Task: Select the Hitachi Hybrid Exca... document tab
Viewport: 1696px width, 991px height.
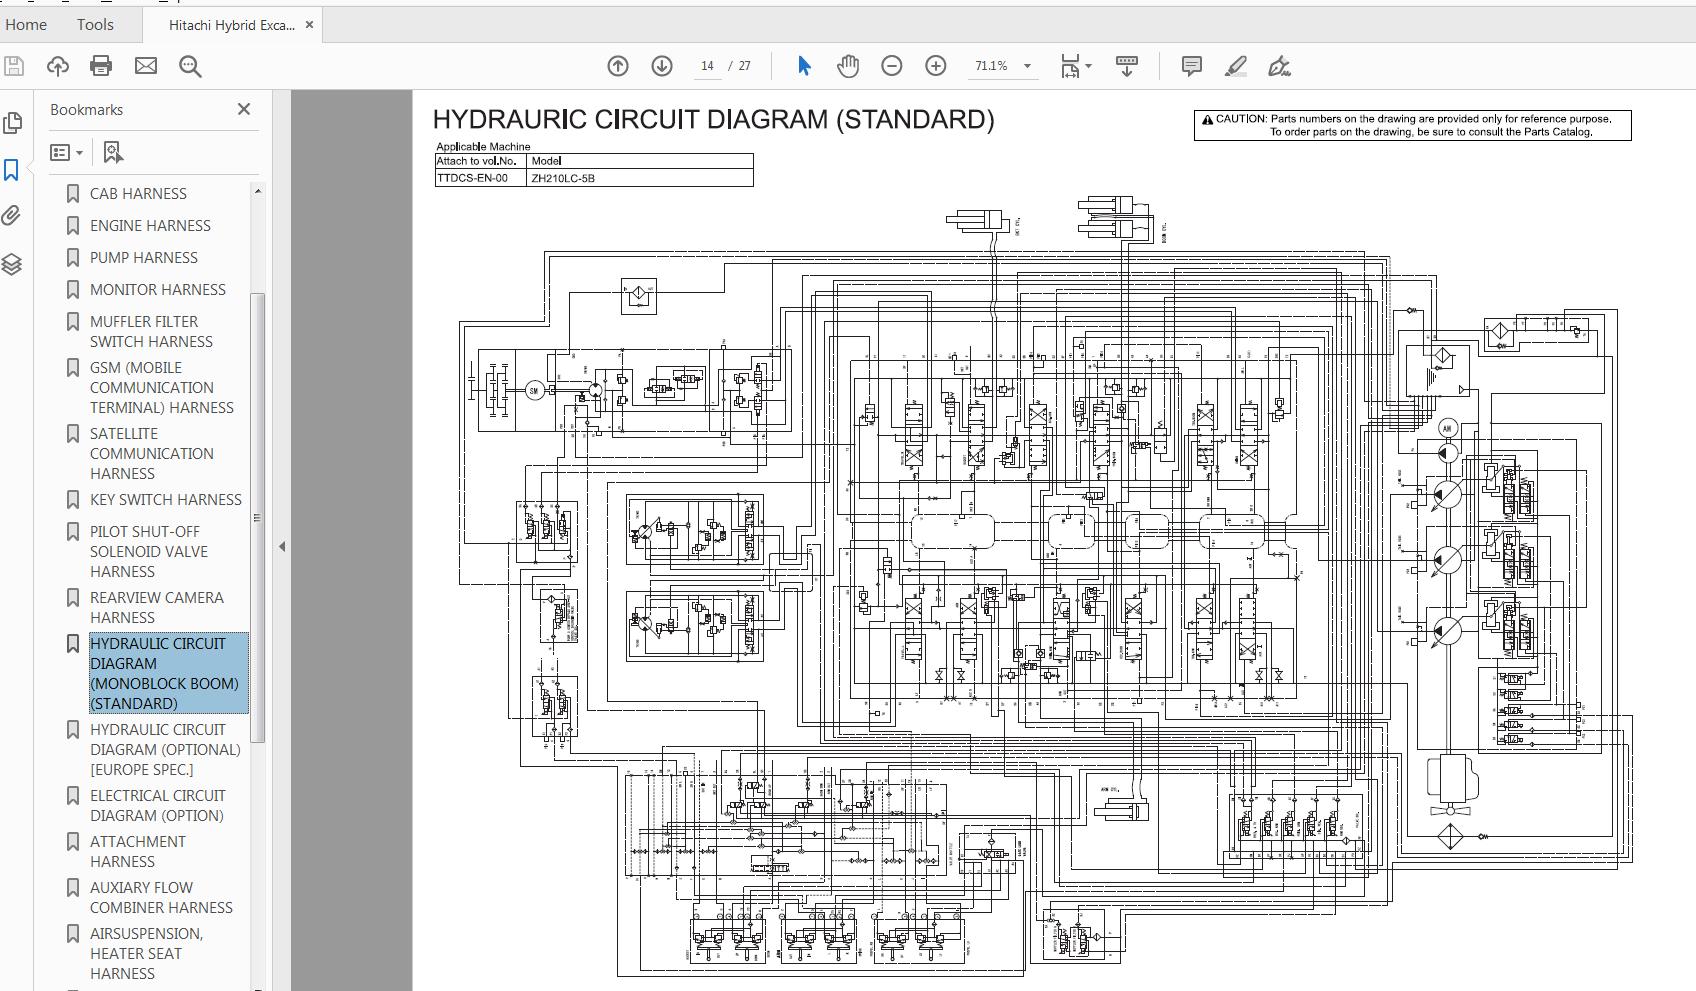Action: 231,25
